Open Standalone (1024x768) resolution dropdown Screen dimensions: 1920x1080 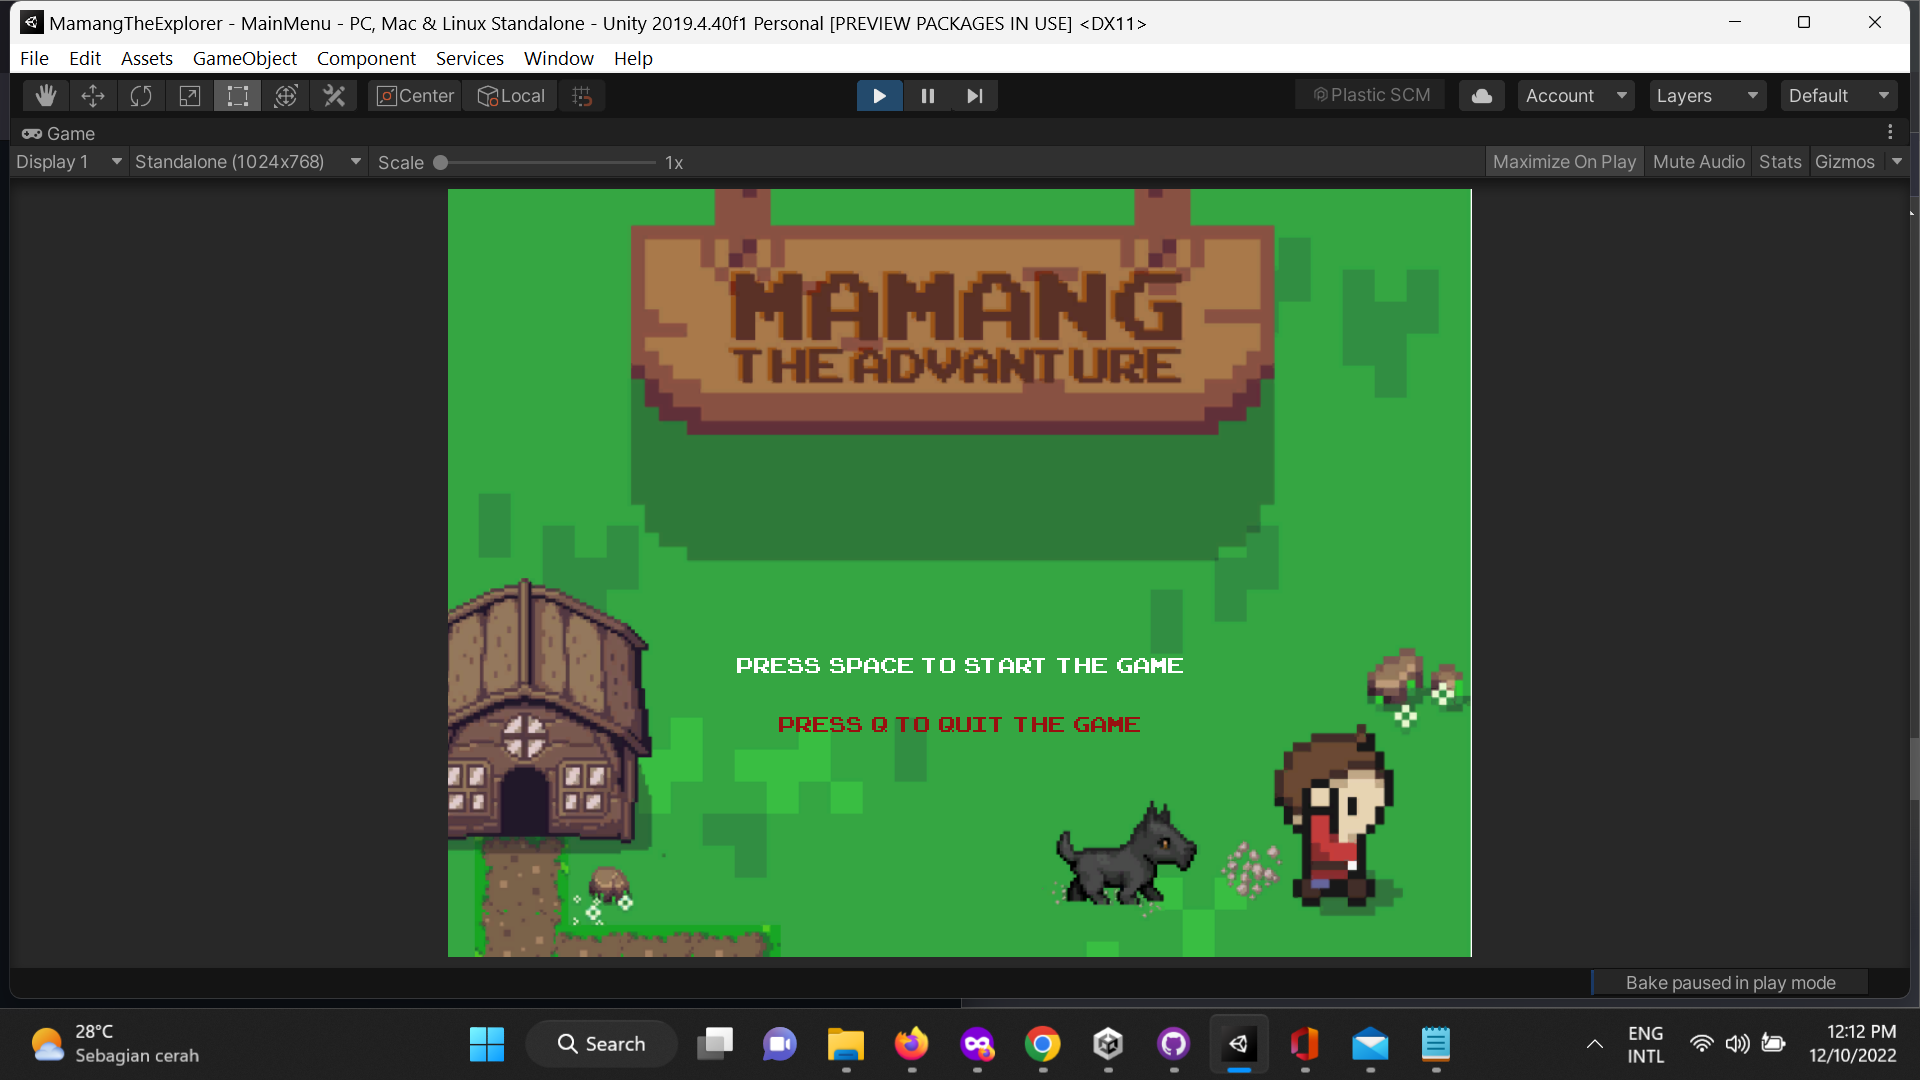(x=247, y=162)
